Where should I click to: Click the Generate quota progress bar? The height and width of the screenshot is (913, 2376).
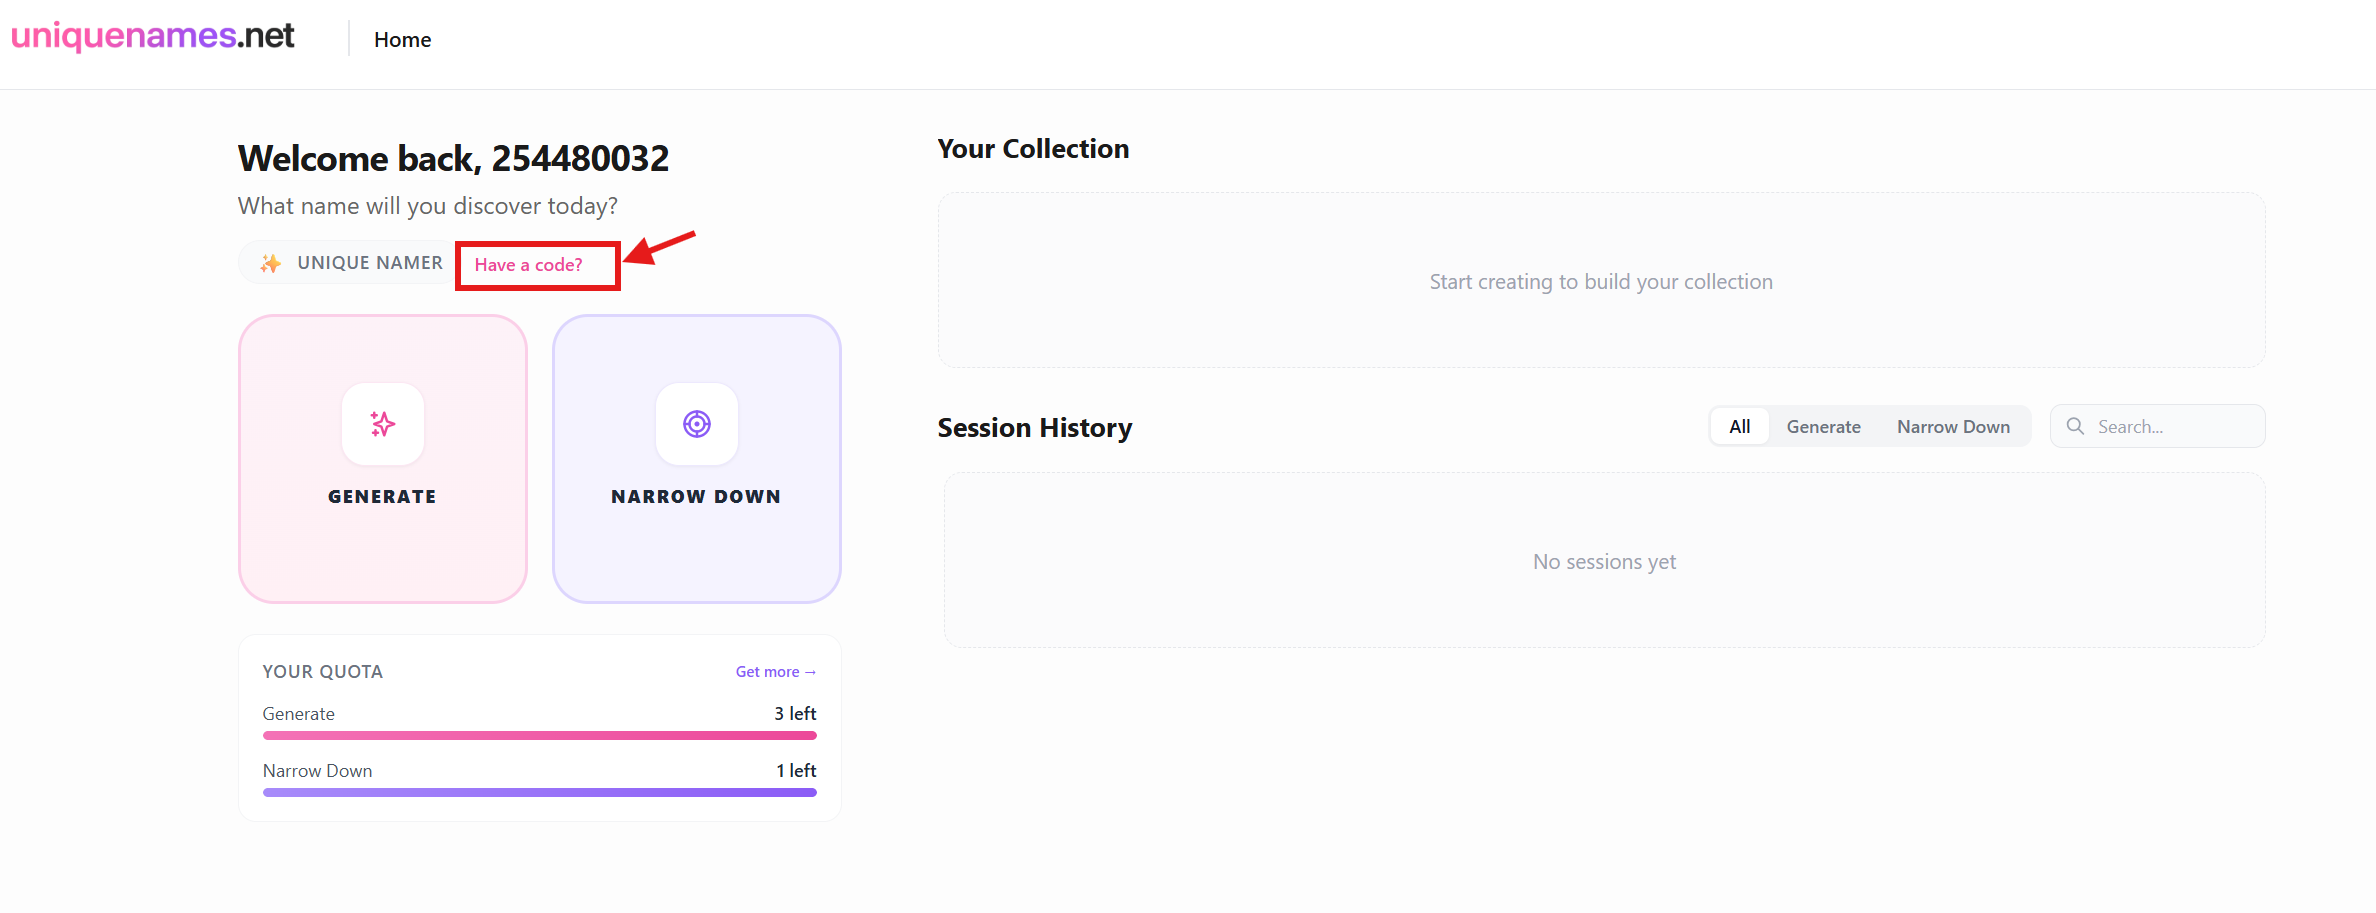point(539,735)
